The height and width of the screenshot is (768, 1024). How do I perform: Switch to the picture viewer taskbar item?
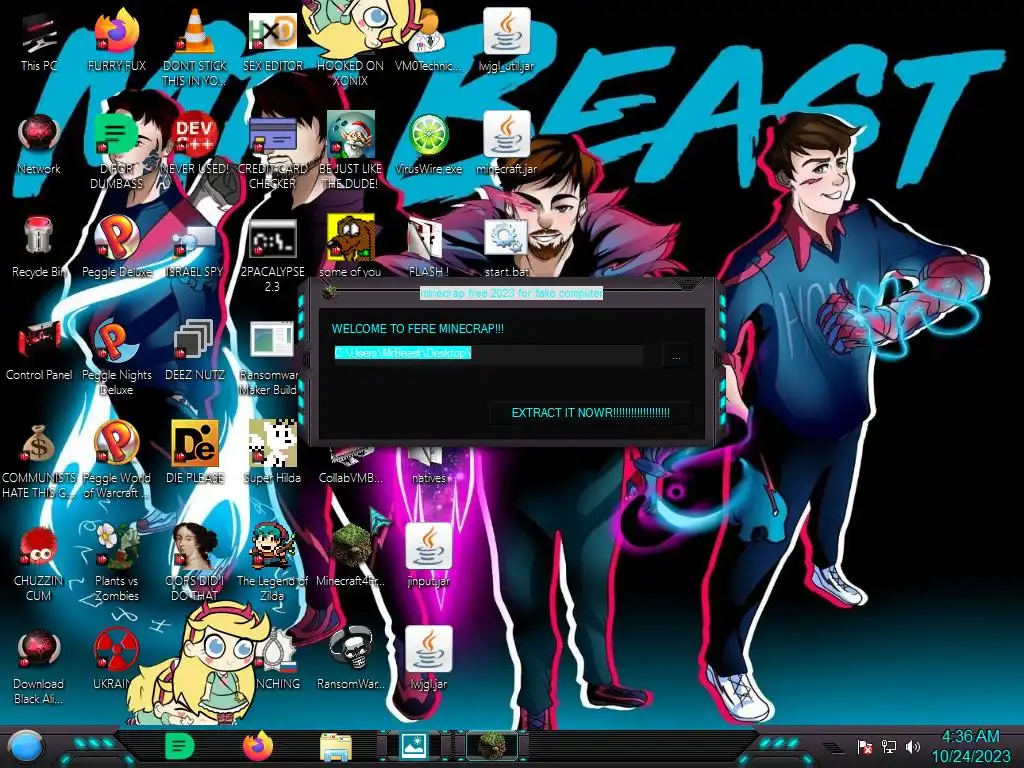[414, 746]
